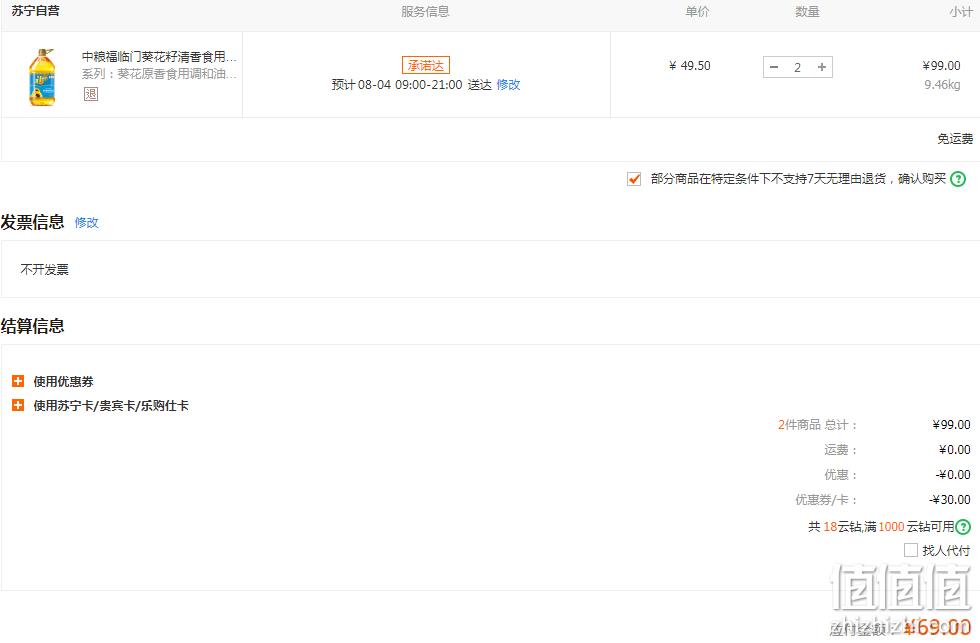The image size is (980, 643).
Task: Click the quantity field showing 2
Action: [x=798, y=67]
